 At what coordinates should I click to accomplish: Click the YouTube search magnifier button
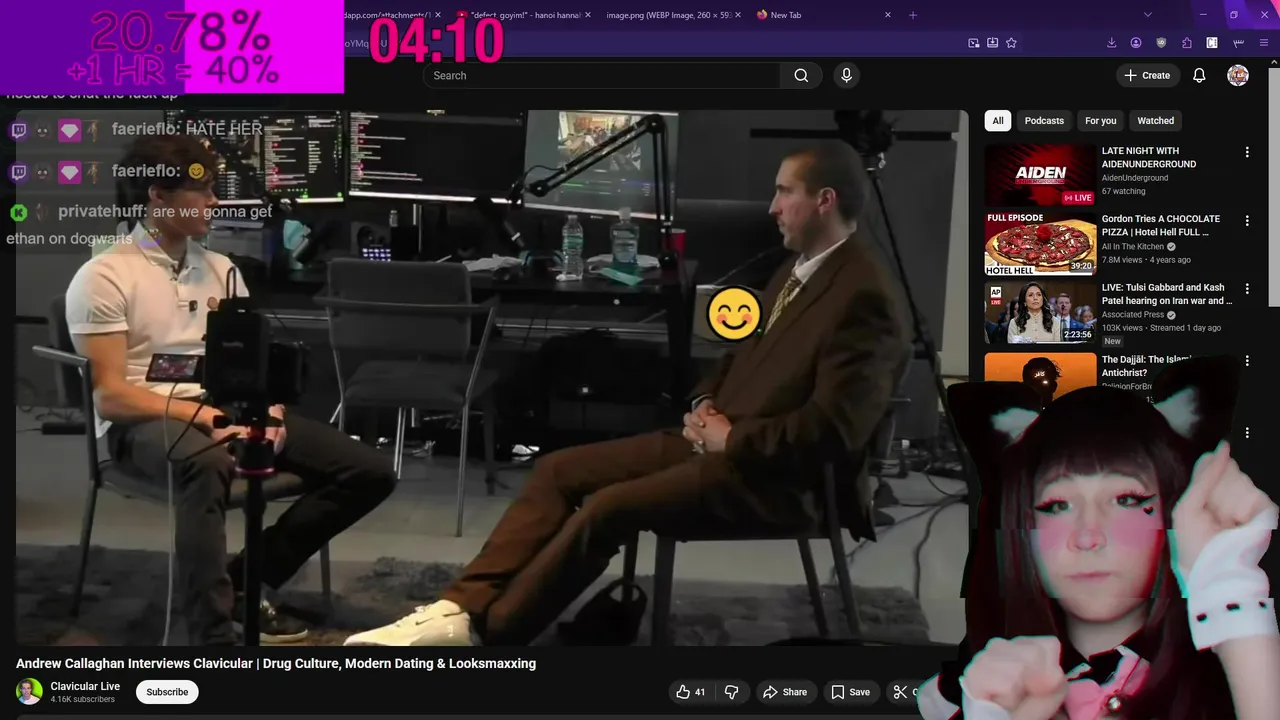801,75
